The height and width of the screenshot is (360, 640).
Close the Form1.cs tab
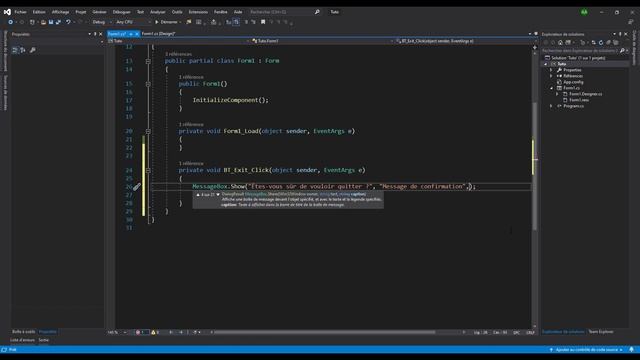[x=137, y=34]
